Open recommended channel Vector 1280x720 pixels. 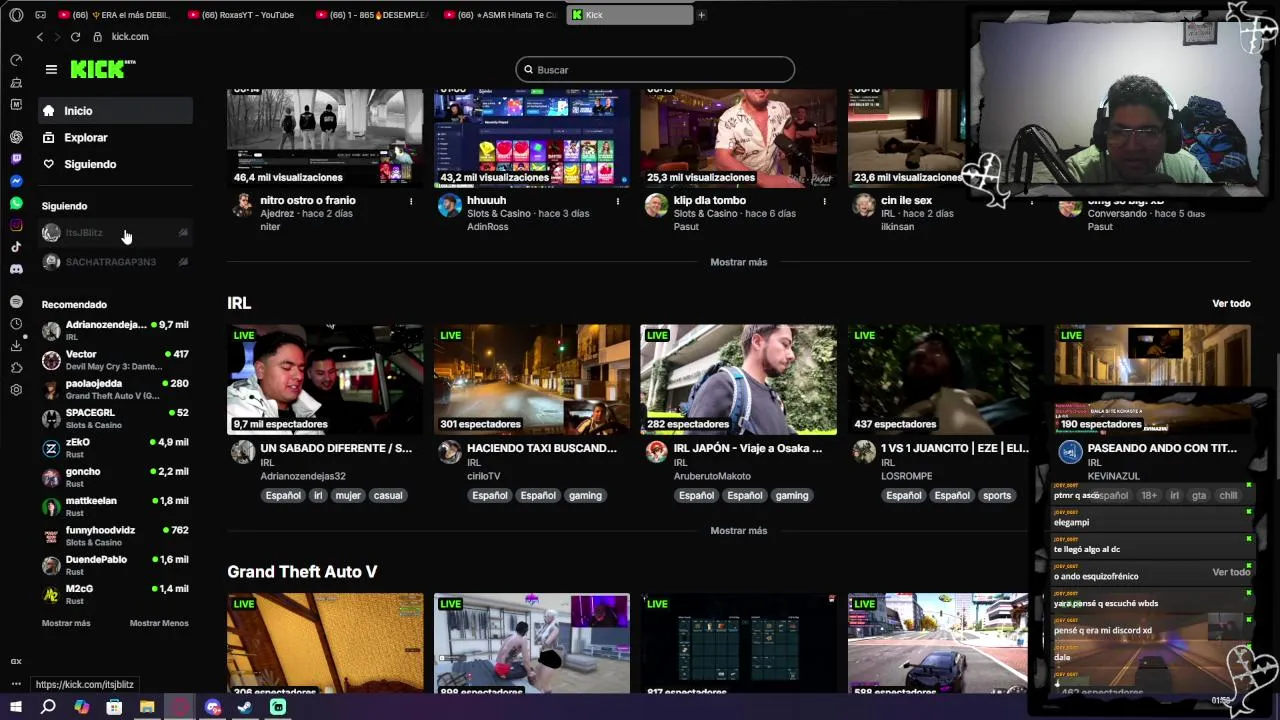pos(115,360)
